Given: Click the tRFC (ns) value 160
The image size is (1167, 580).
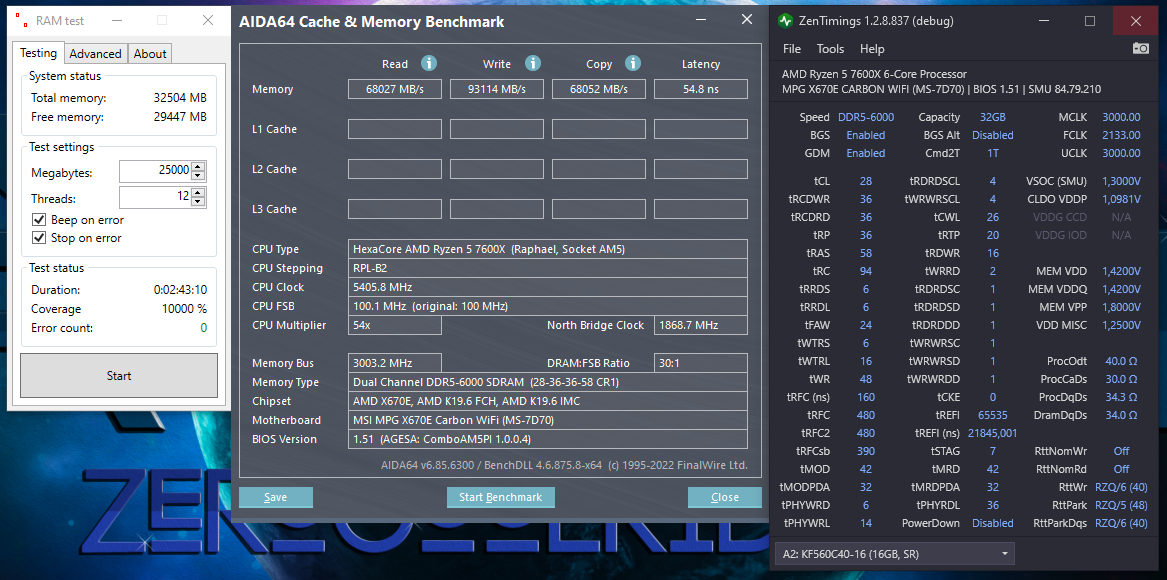Looking at the screenshot, I should point(866,397).
